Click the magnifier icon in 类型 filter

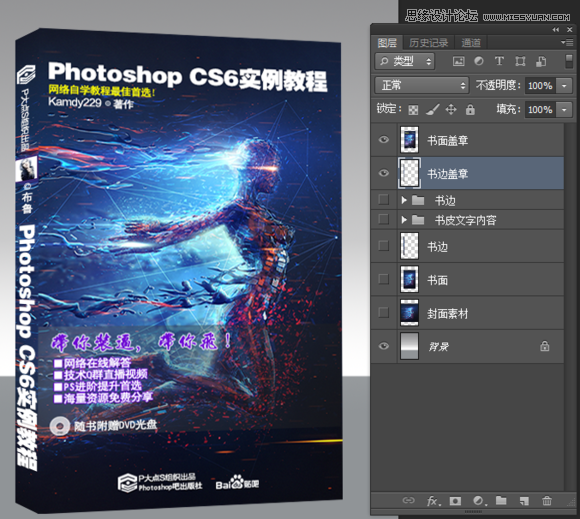[x=385, y=61]
